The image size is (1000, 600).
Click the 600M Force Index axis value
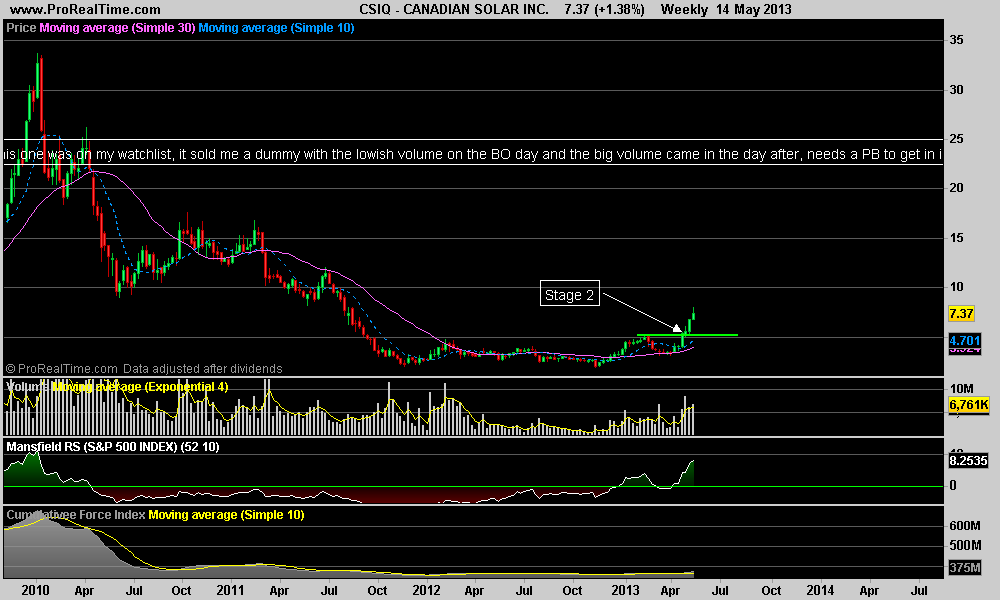pyautogui.click(x=965, y=526)
